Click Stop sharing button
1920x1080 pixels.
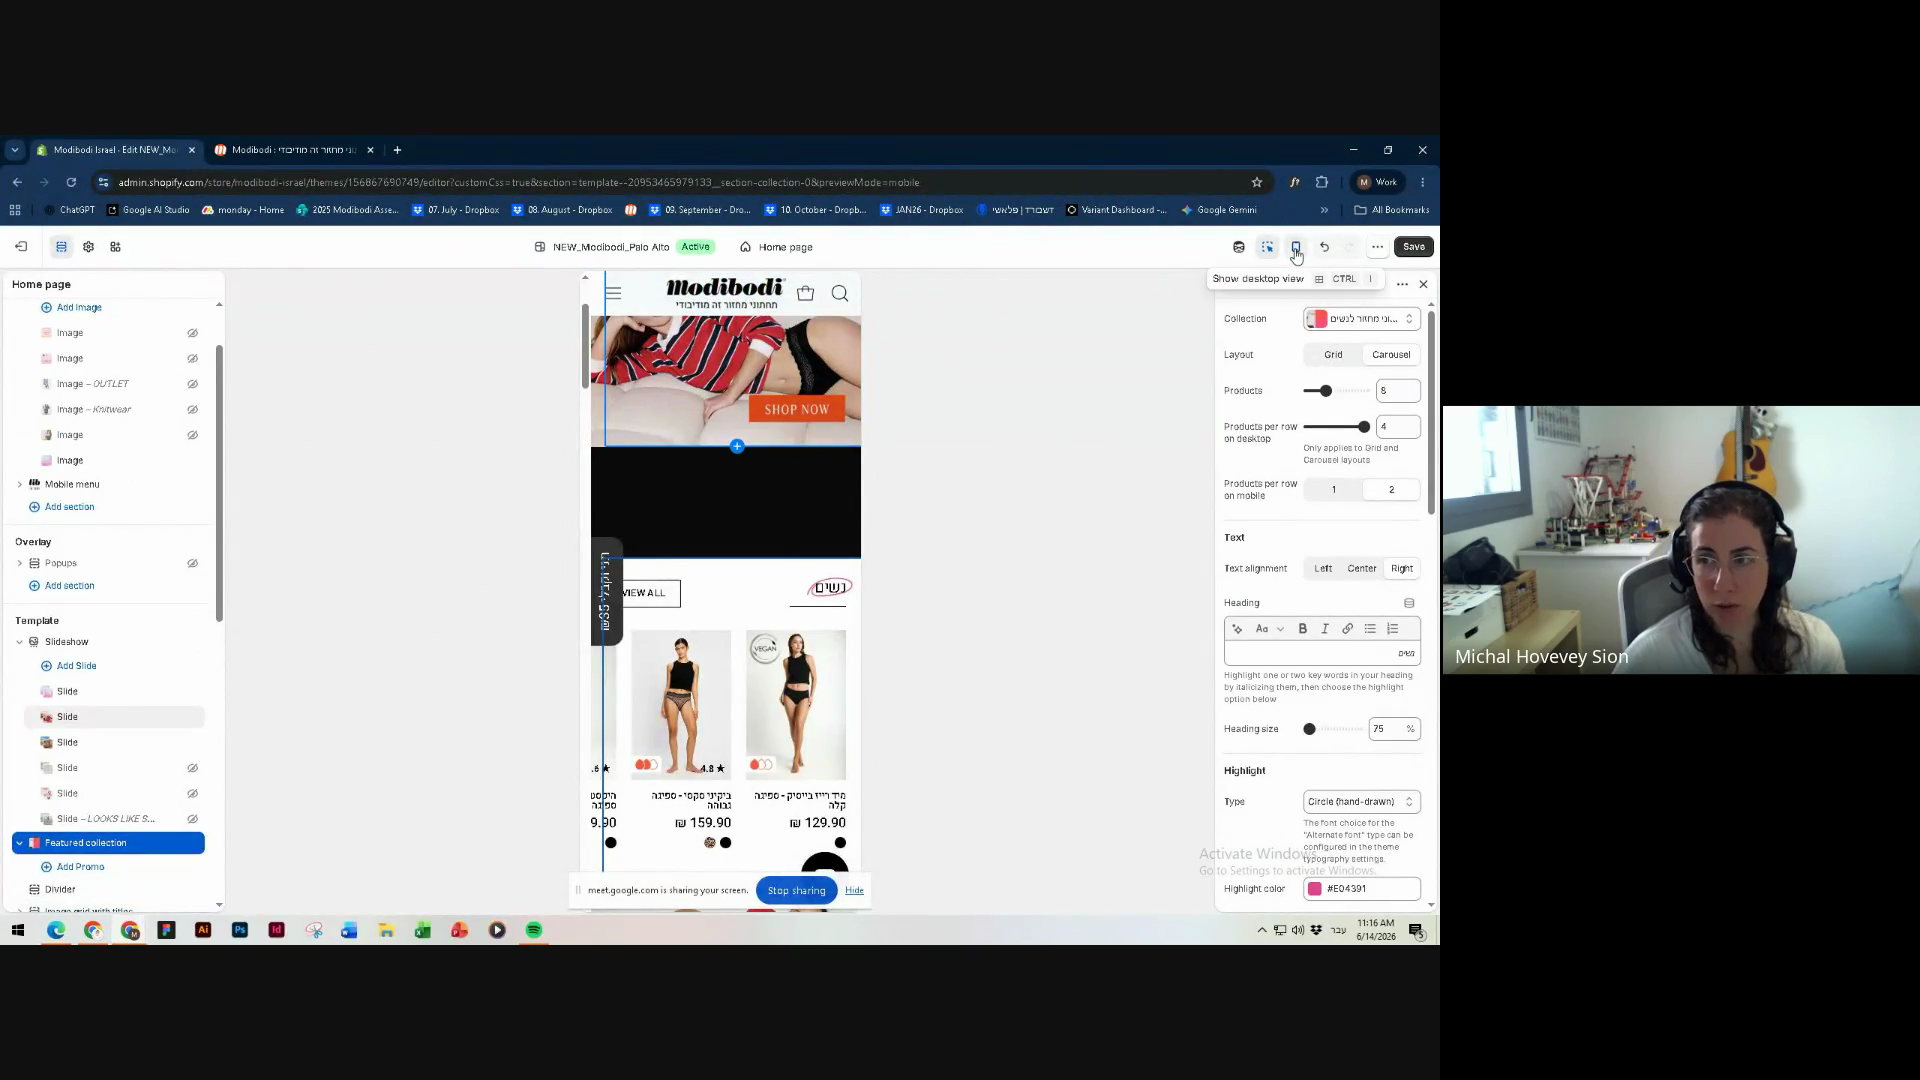[796, 891]
